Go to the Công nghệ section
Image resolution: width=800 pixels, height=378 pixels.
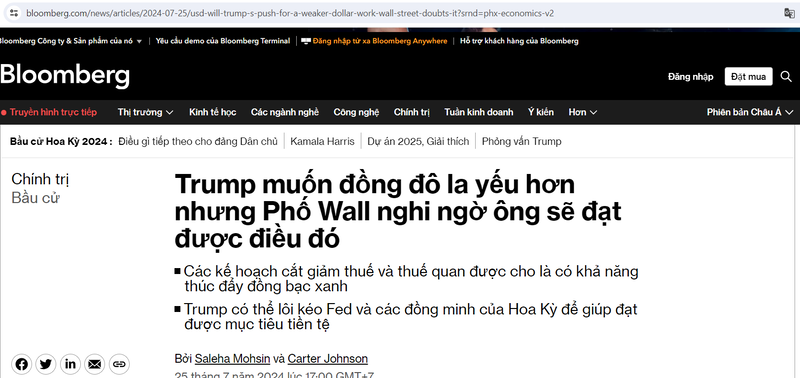(356, 112)
